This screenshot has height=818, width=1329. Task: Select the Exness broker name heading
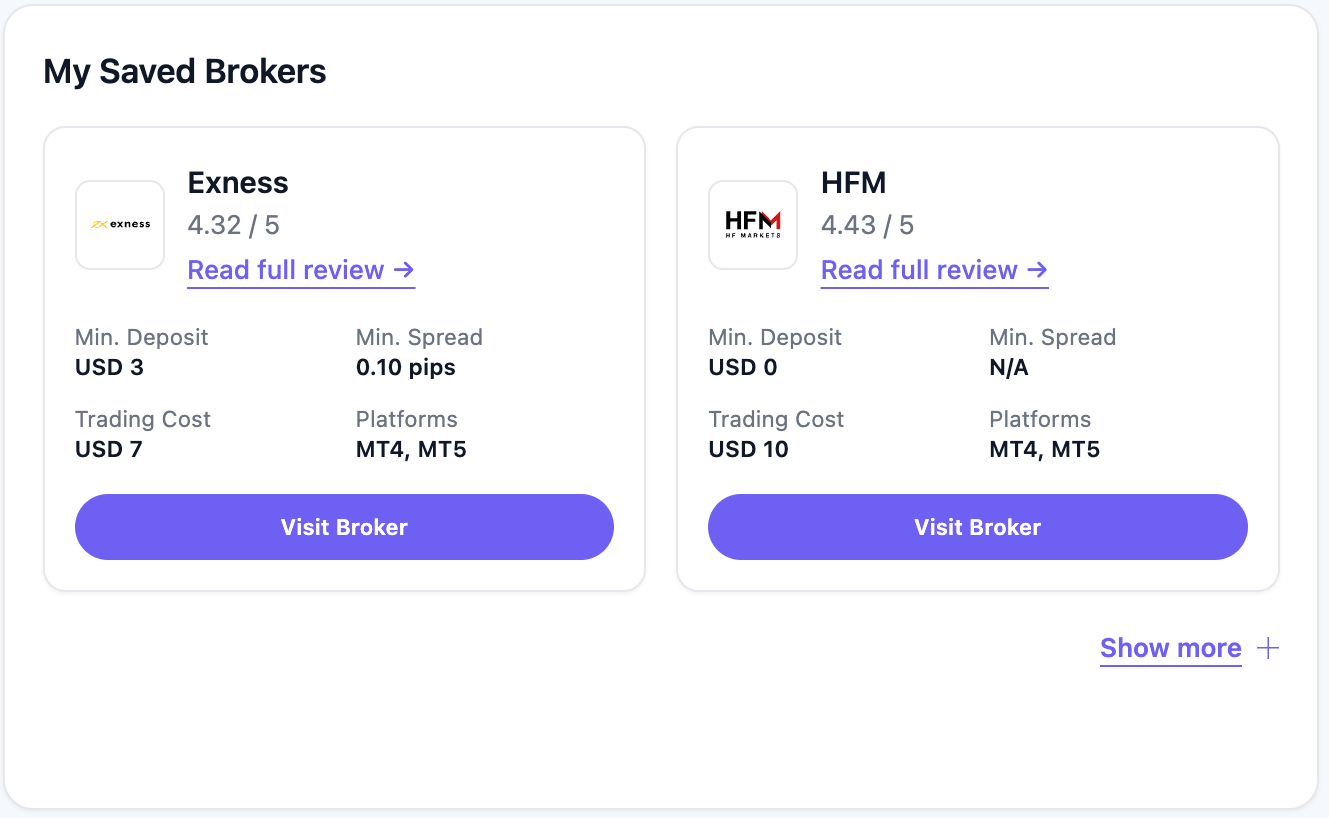pyautogui.click(x=238, y=183)
